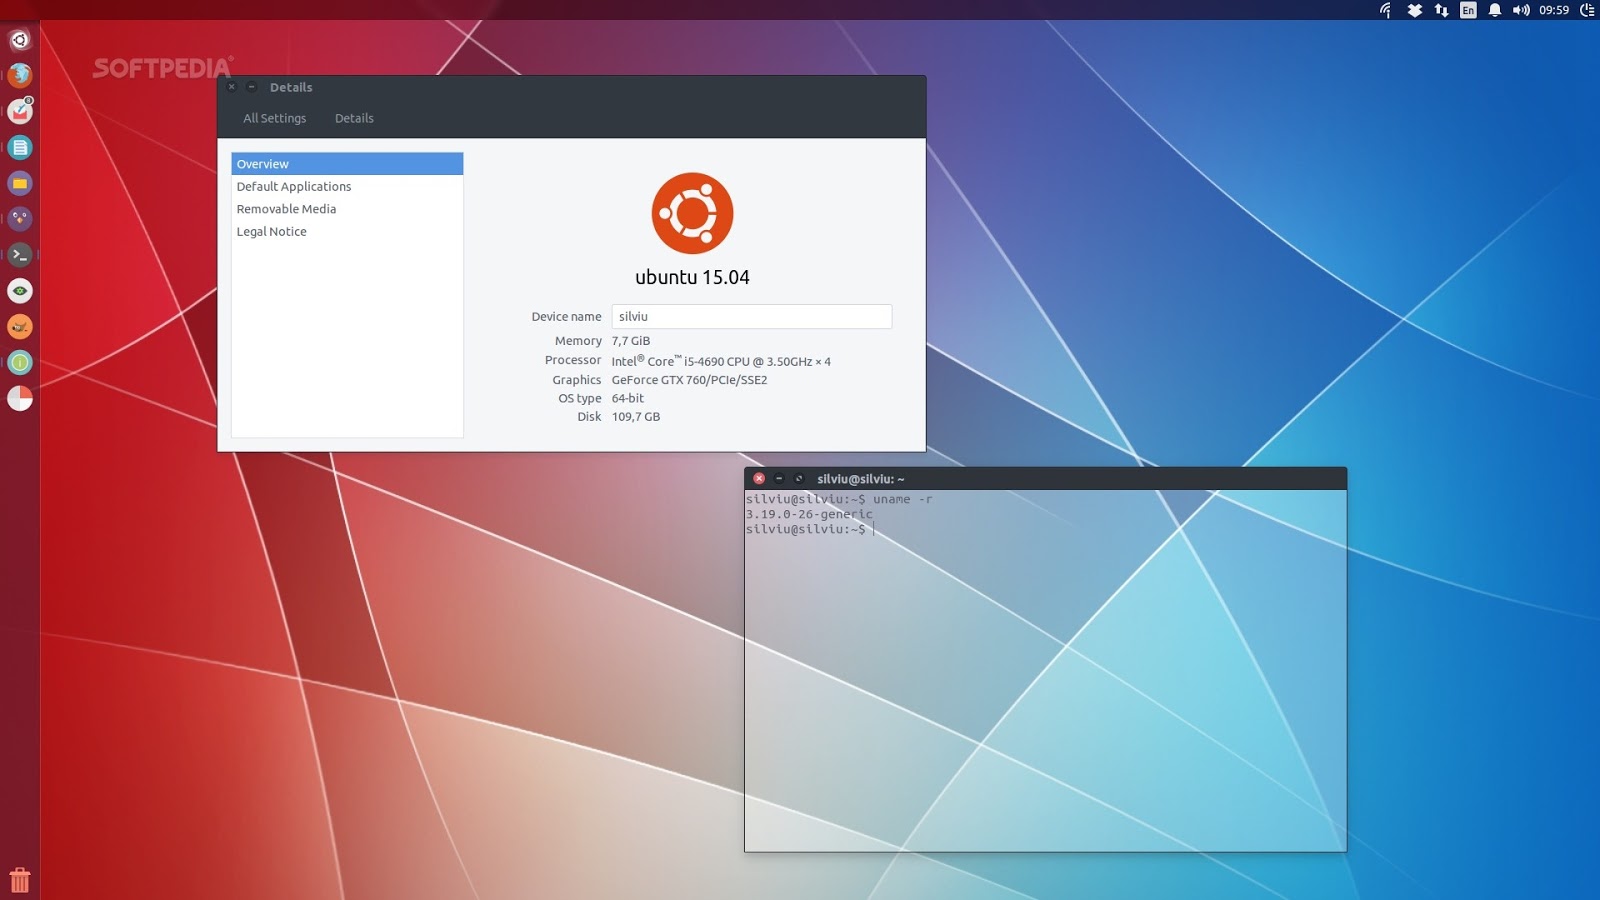This screenshot has height=900, width=1600.
Task: Click the network signal indicator
Action: tap(1386, 11)
